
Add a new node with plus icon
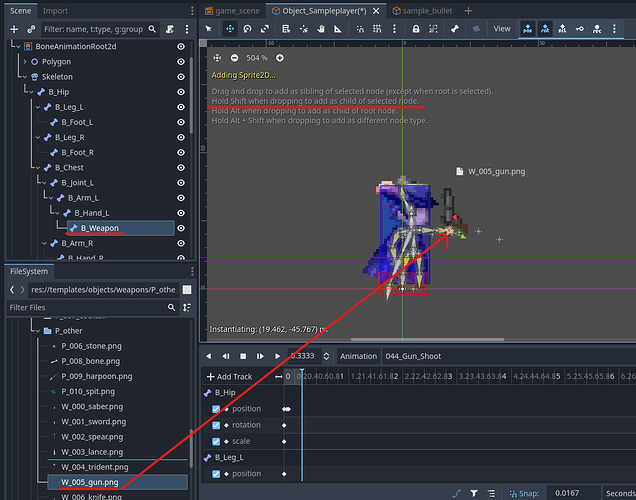point(13,30)
